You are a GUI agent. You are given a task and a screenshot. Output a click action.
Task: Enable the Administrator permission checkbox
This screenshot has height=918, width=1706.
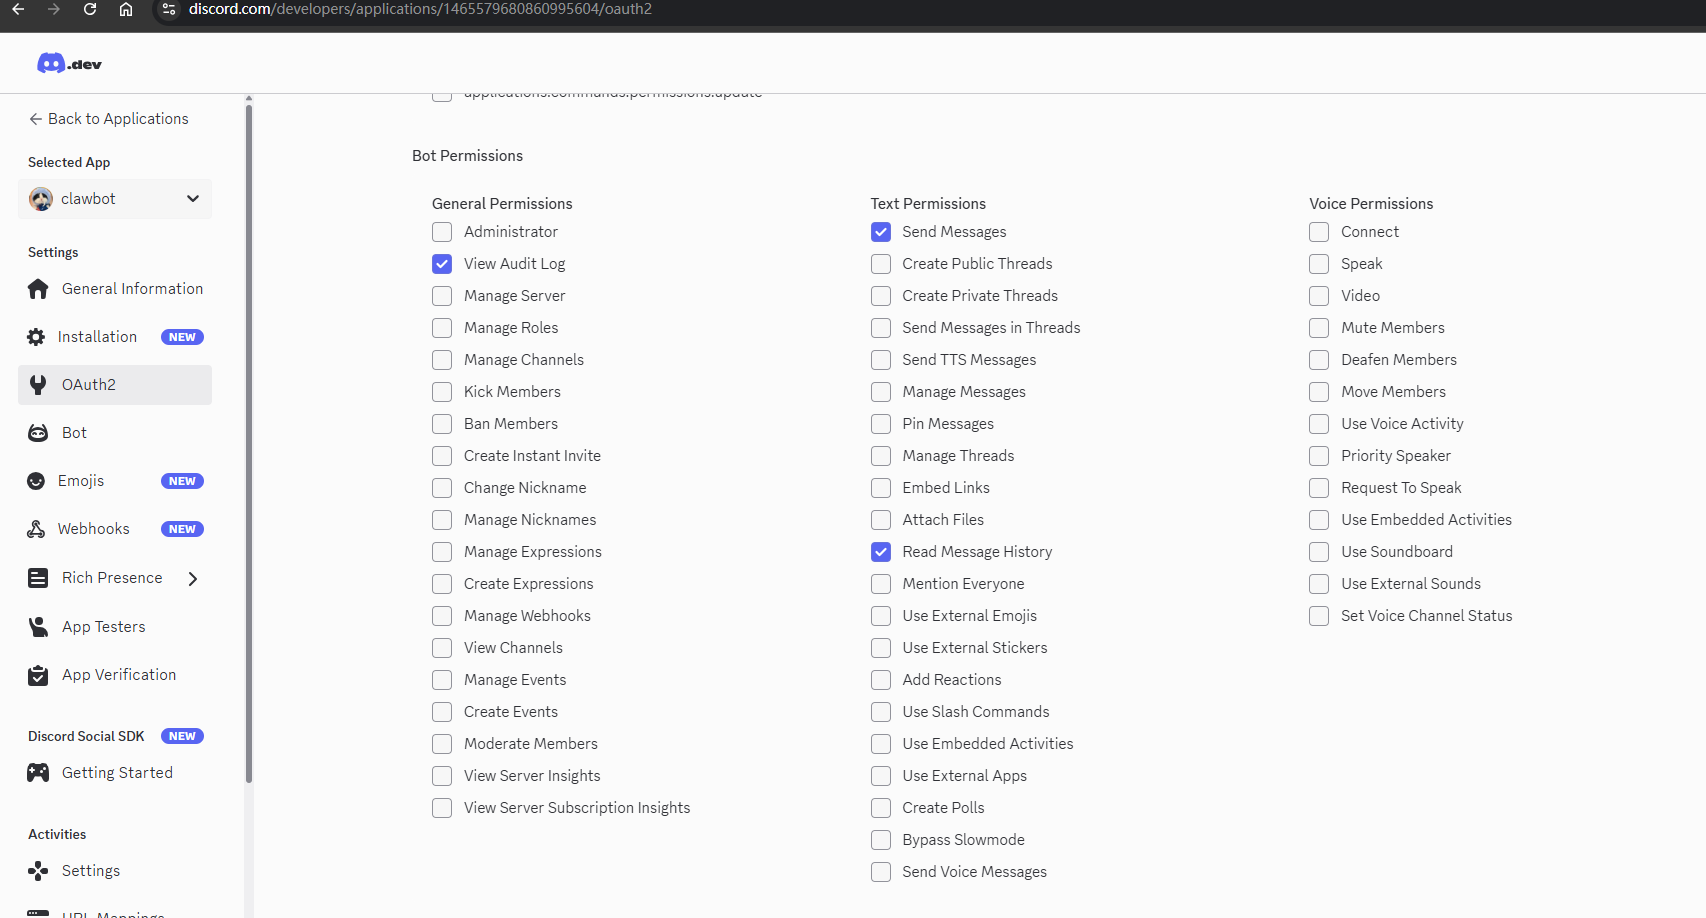tap(442, 232)
